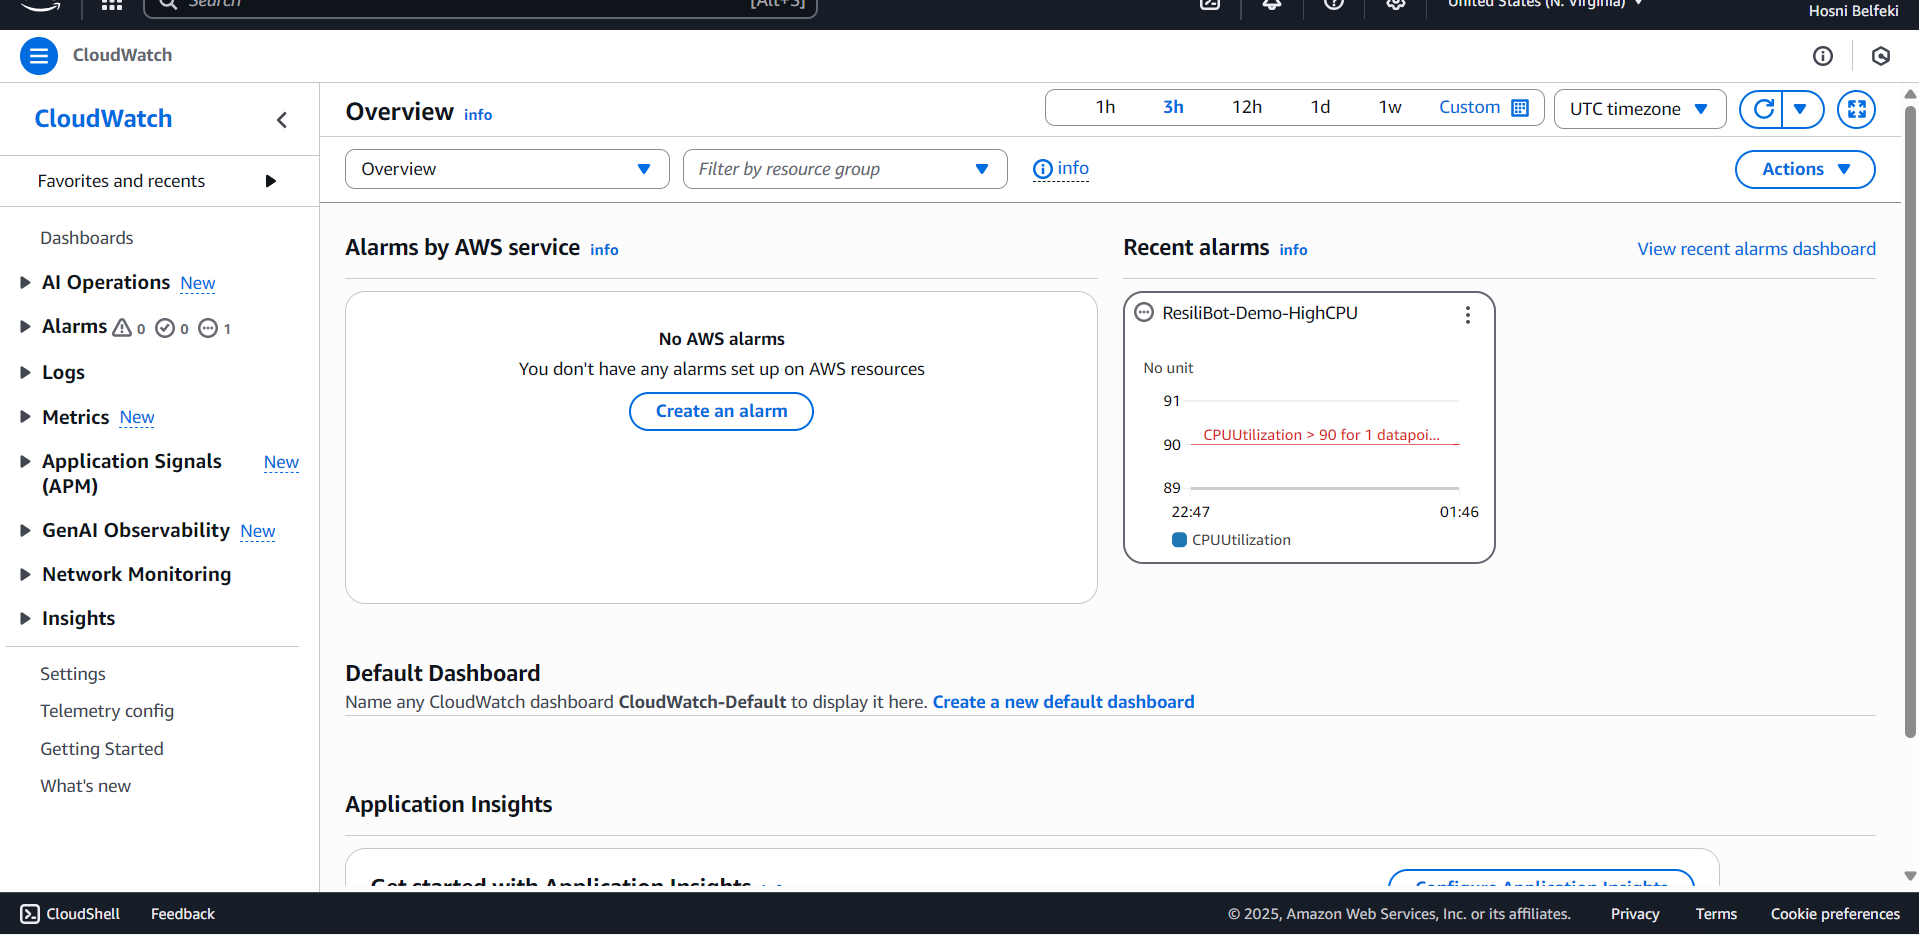Screen dimensions: 1919x935
Task: Expand Favorites and recents flyout arrow
Action: click(x=270, y=181)
